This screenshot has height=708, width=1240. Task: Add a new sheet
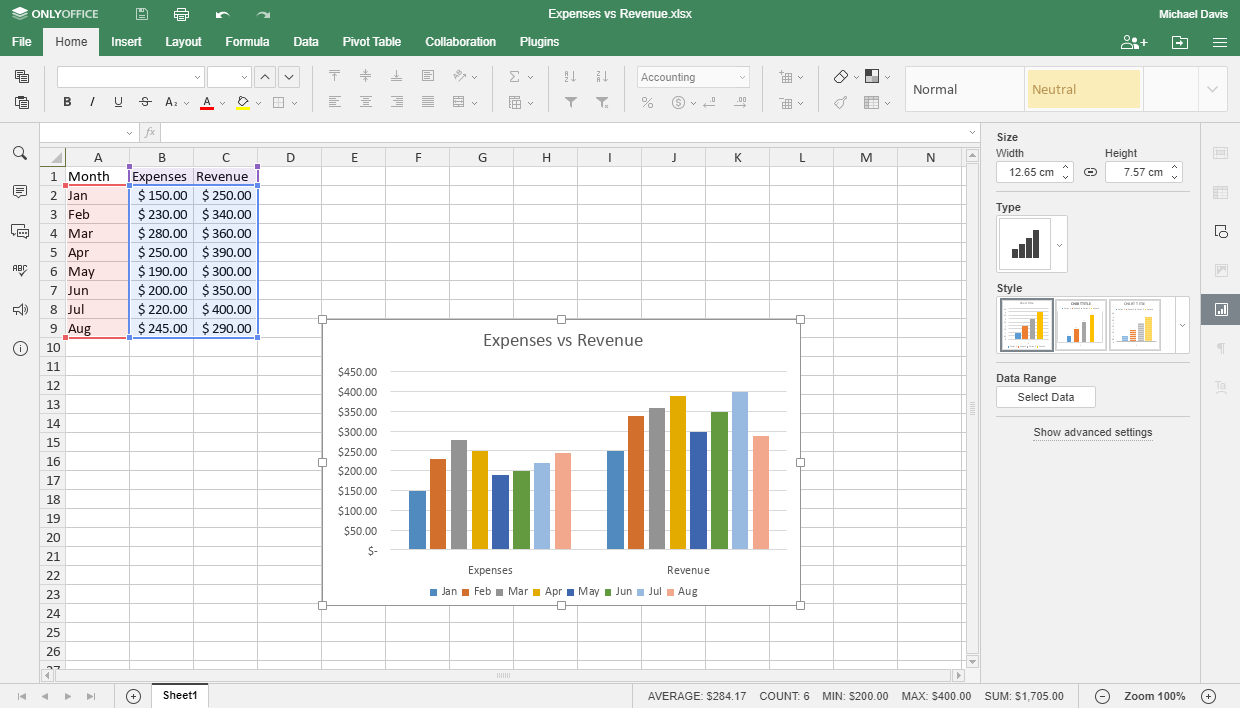(134, 696)
